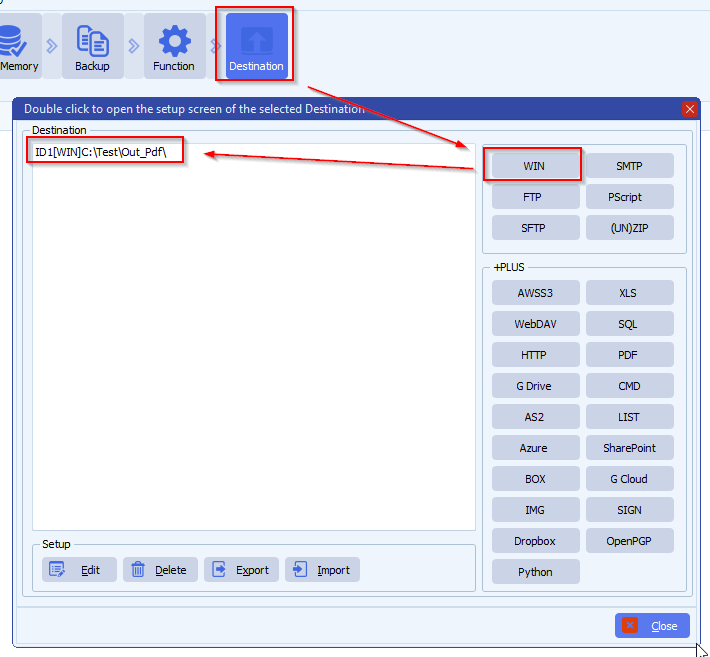
Task: Add an OpenPGP destination
Action: [629, 541]
